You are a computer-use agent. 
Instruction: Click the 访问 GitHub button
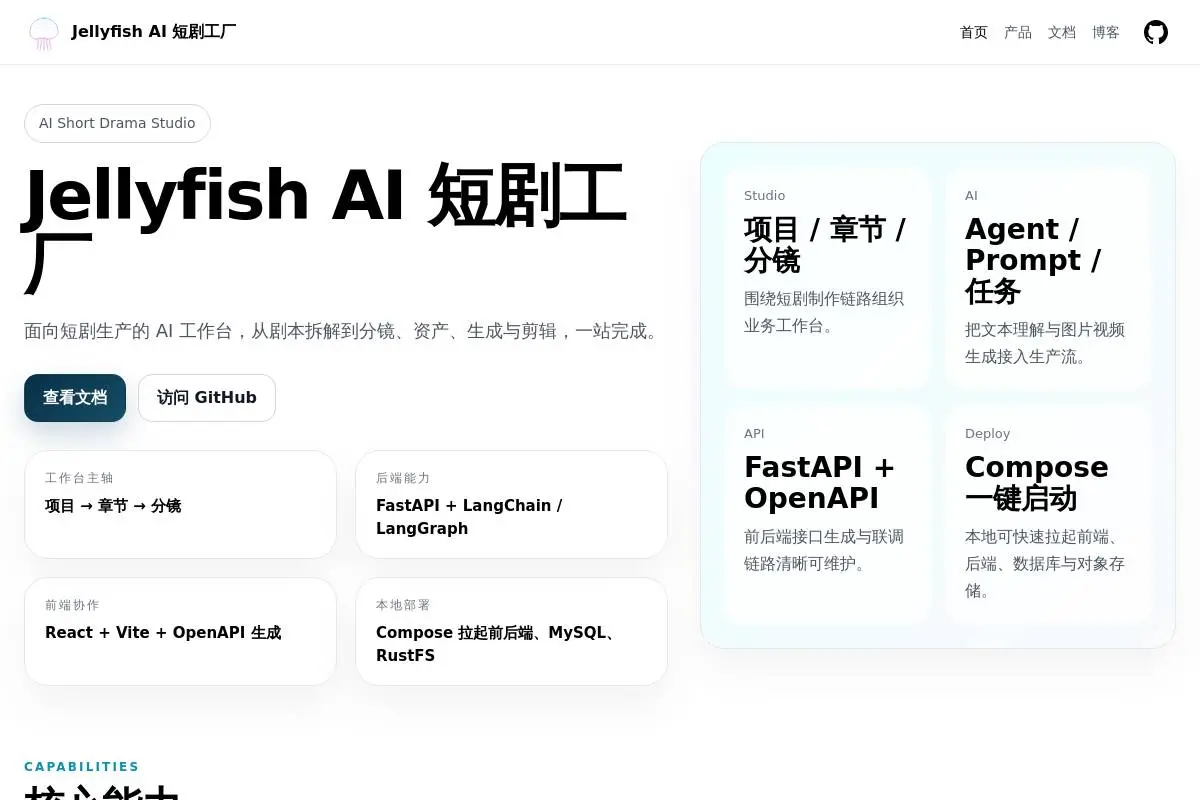tap(207, 398)
